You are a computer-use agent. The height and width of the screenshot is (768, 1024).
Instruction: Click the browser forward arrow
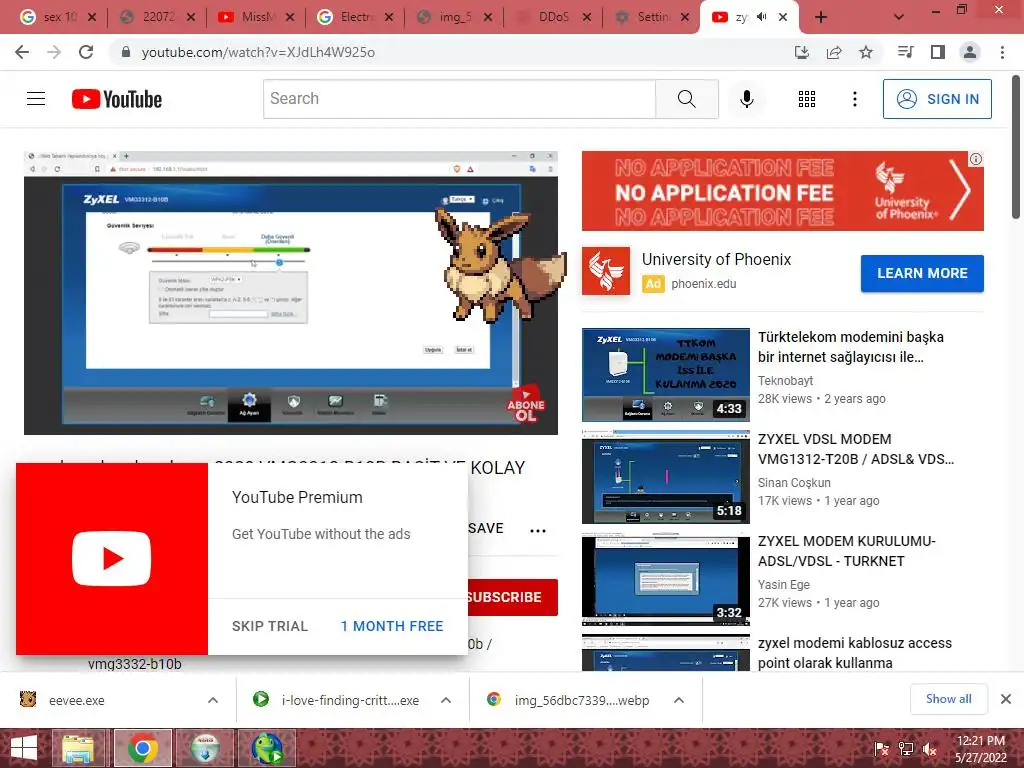pyautogui.click(x=54, y=52)
